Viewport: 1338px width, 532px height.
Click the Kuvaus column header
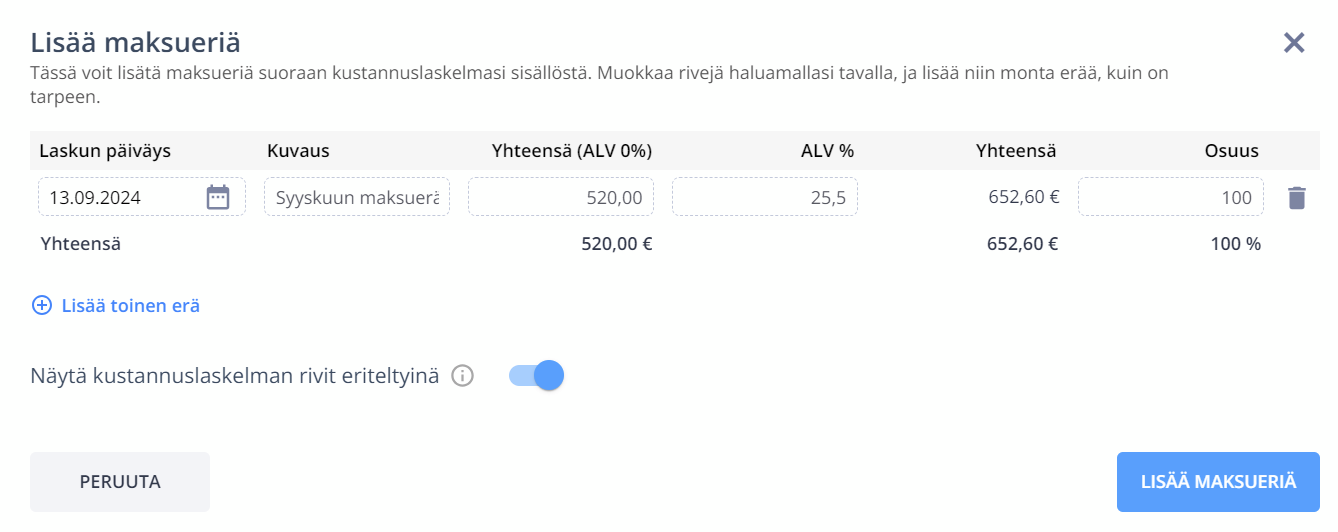(x=298, y=151)
